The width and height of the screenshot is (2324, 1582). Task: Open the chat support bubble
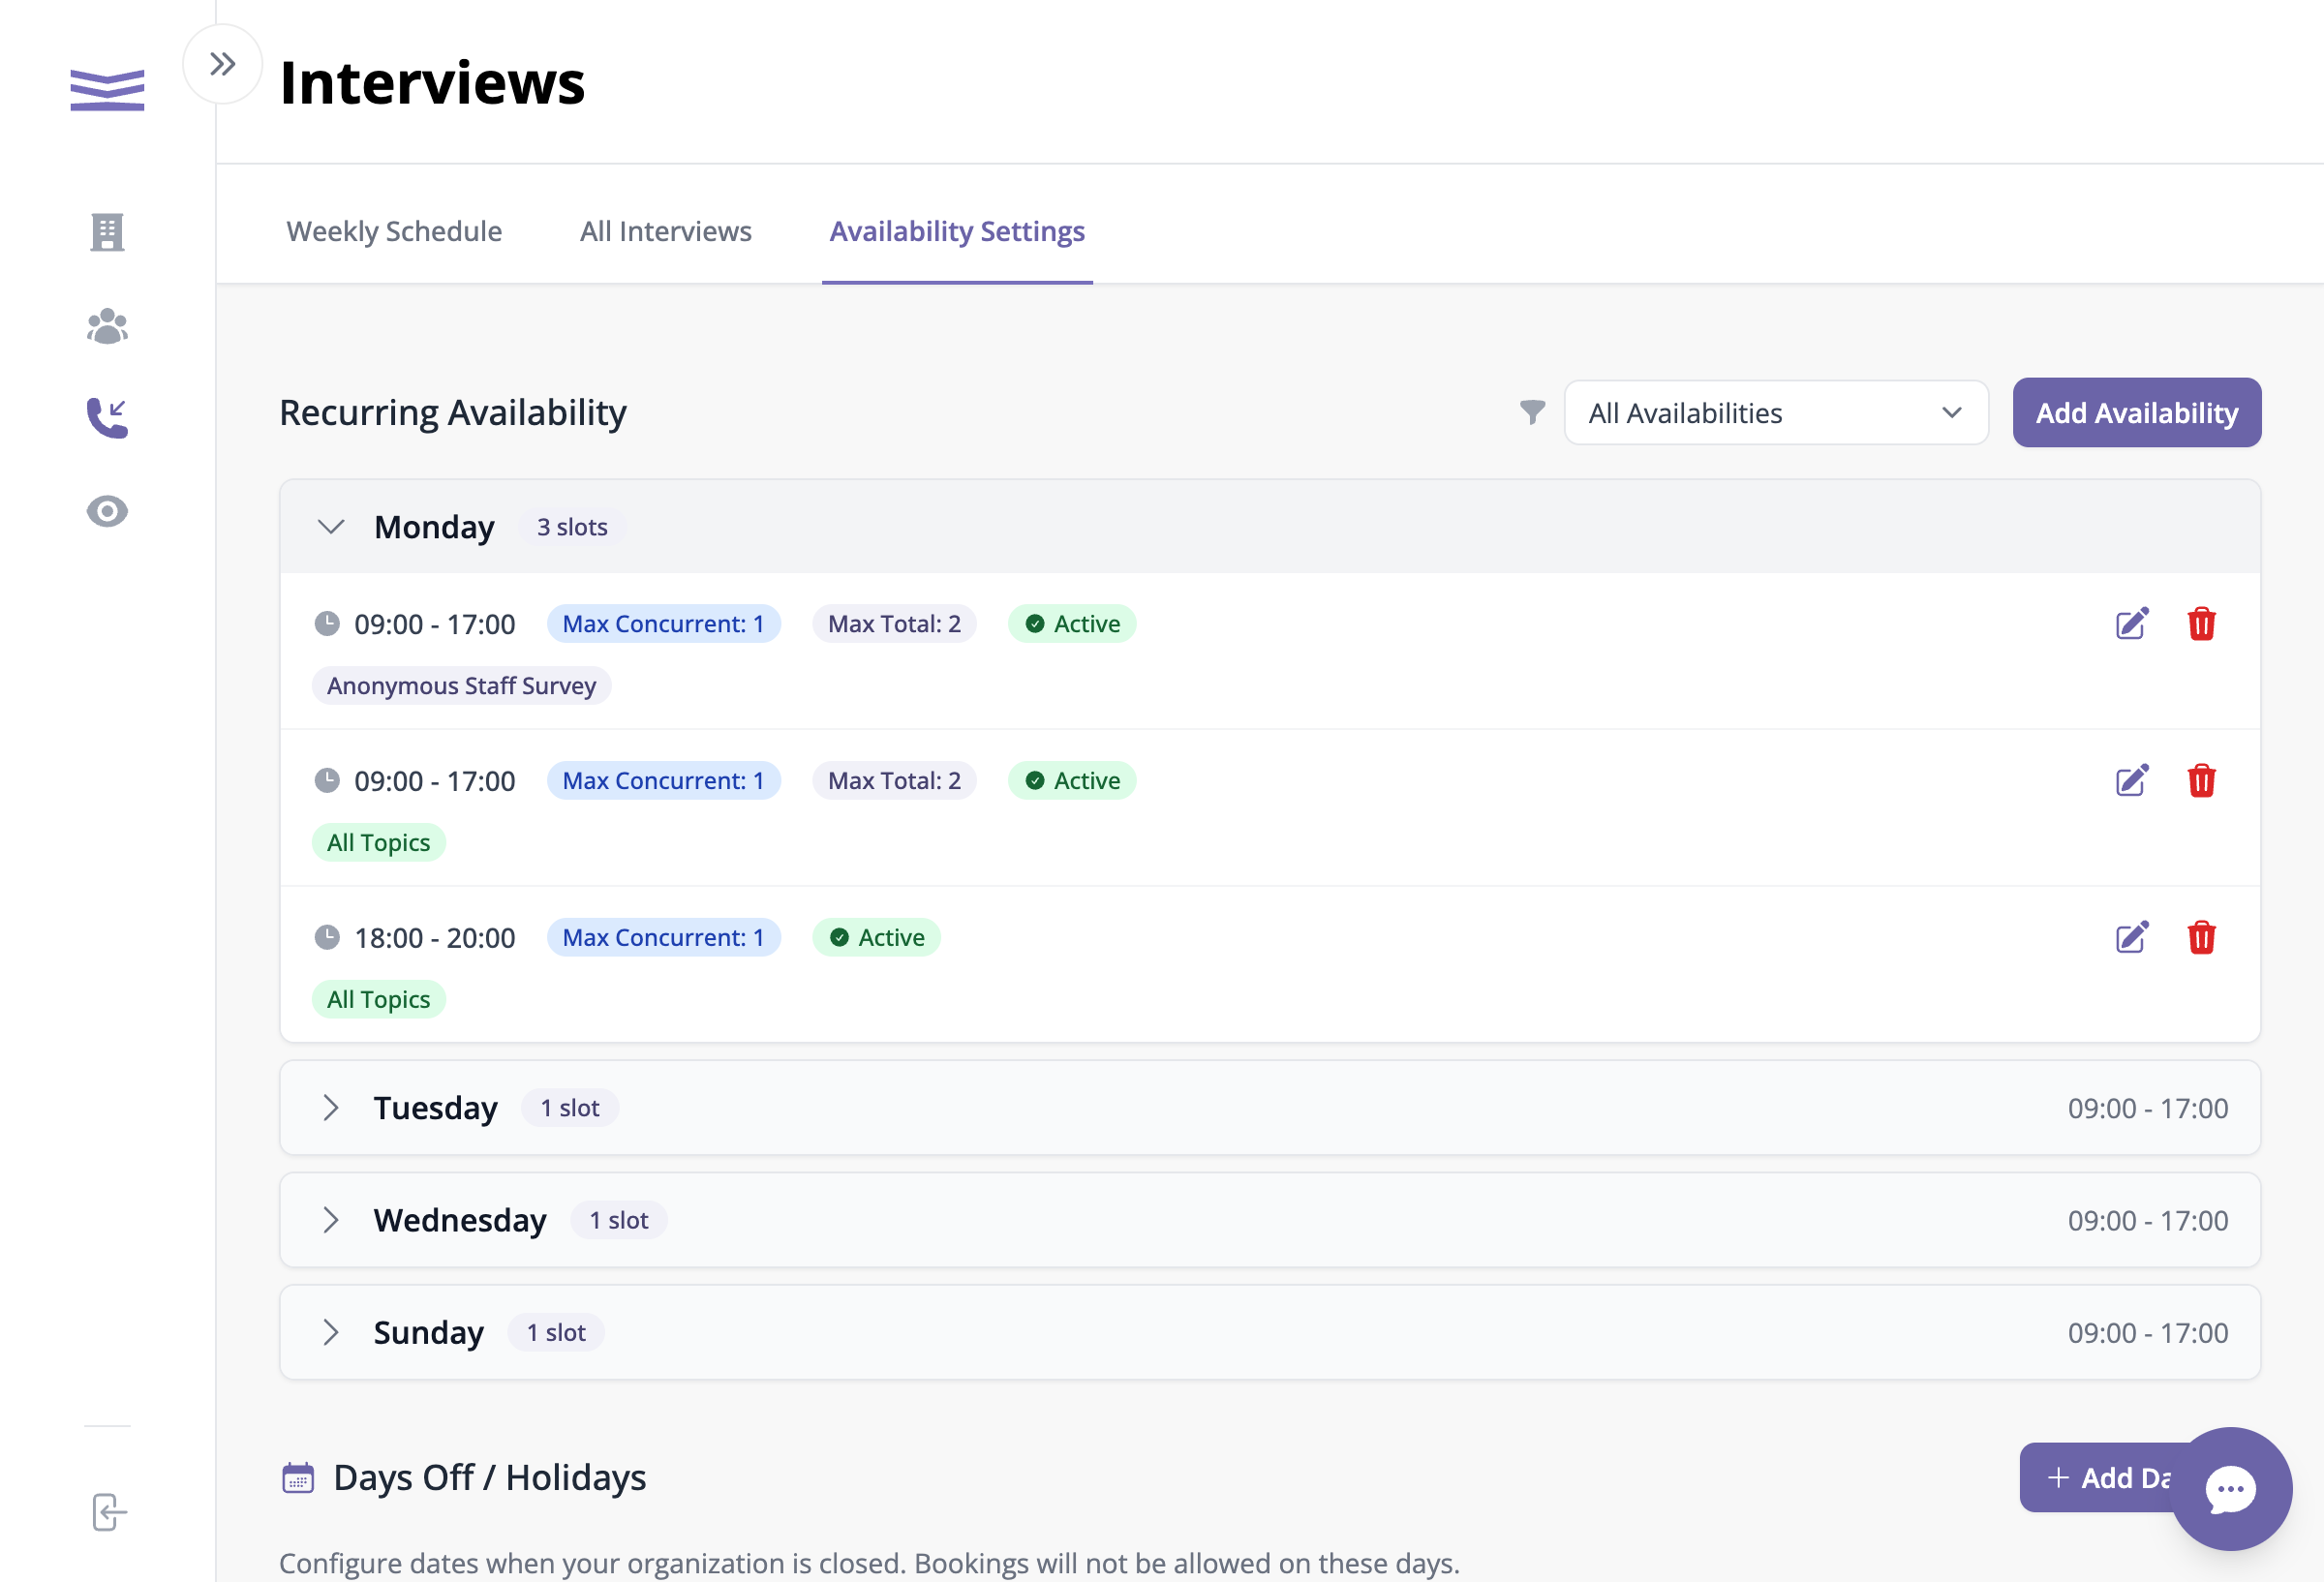coord(2230,1489)
